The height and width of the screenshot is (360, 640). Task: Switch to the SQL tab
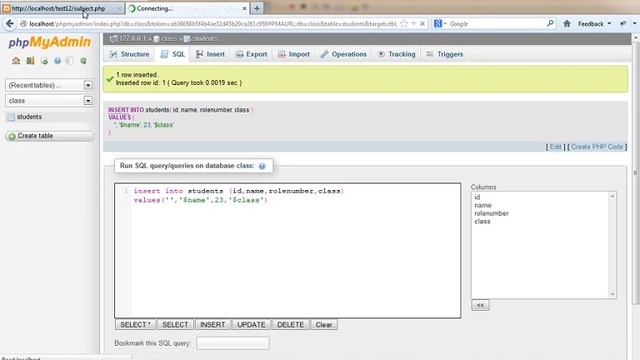(x=173, y=54)
